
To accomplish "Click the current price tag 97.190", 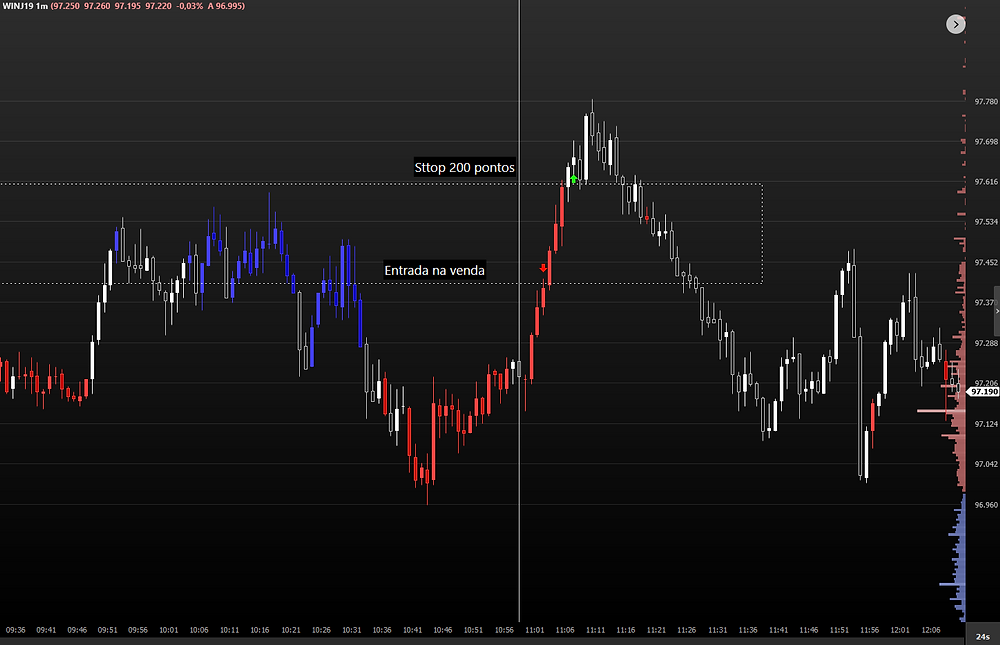I will [x=983, y=392].
